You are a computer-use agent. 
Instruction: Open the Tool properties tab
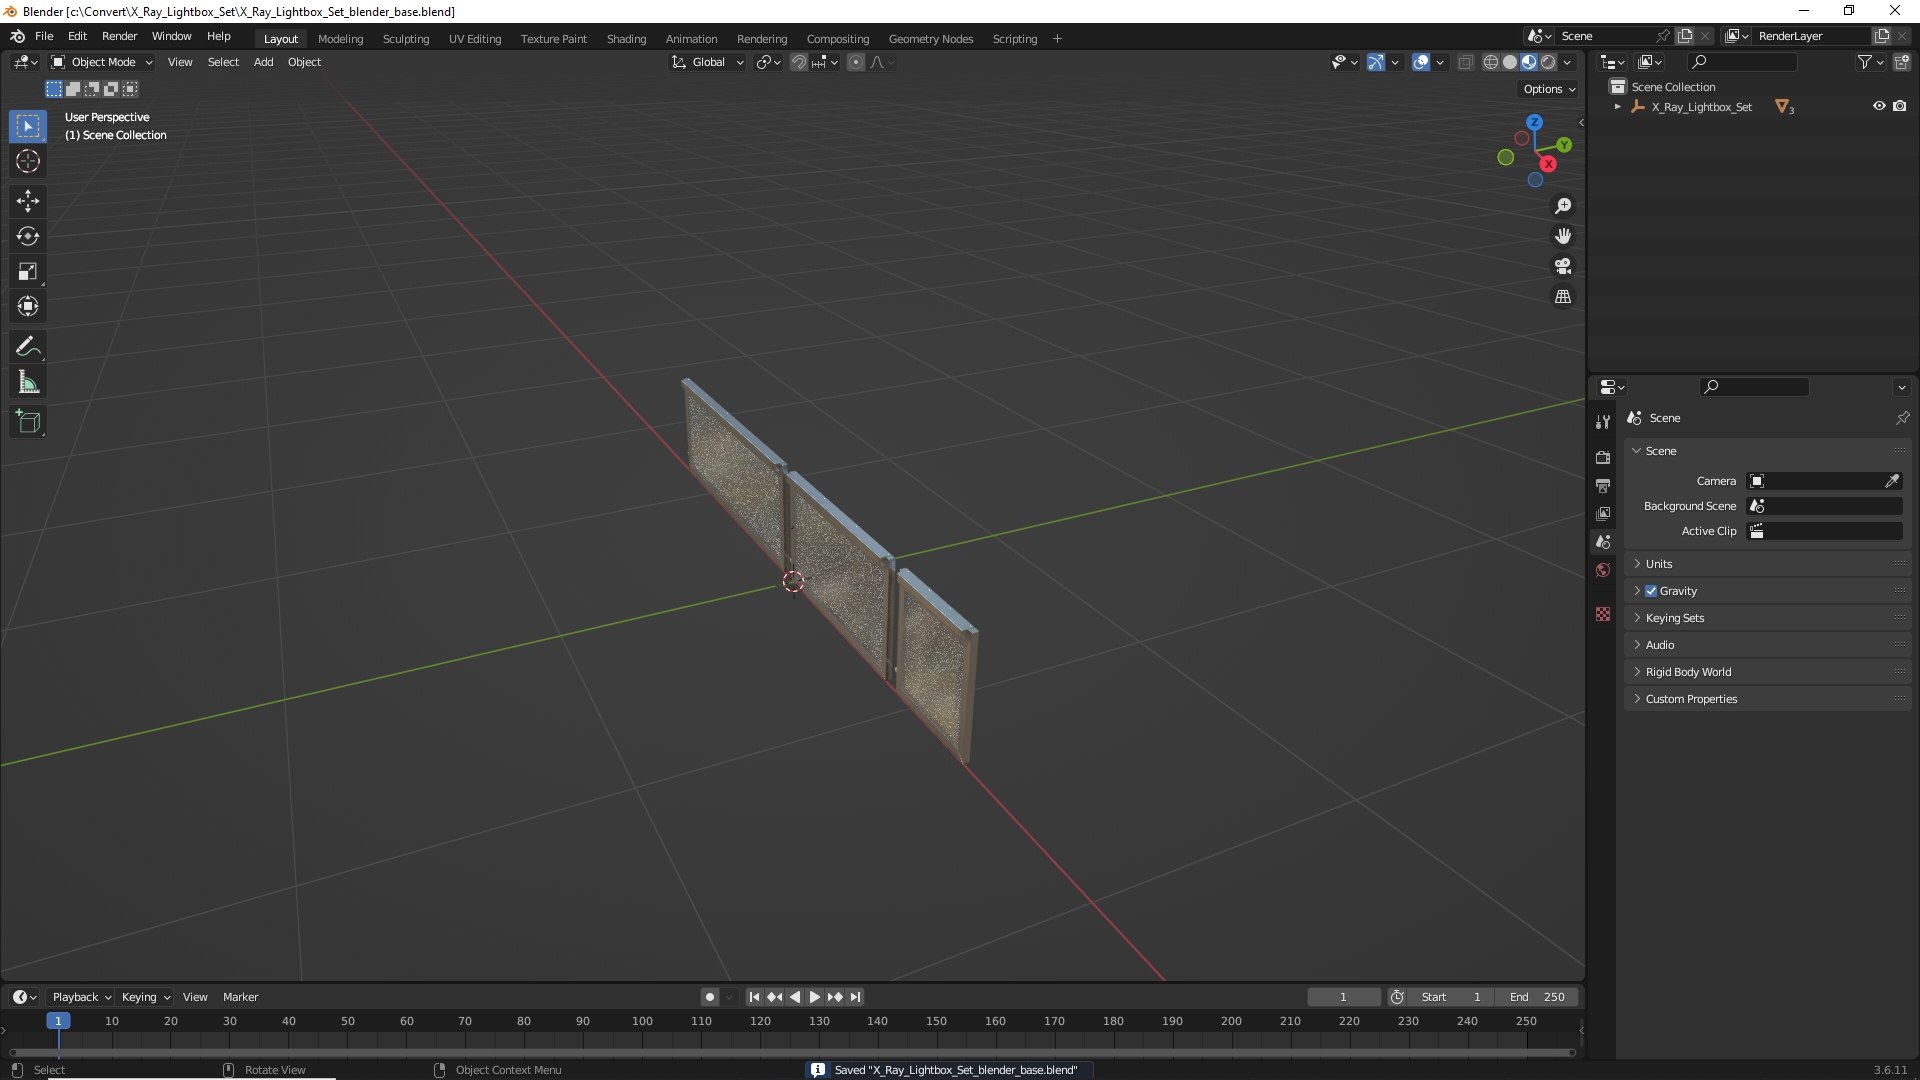pyautogui.click(x=1603, y=422)
